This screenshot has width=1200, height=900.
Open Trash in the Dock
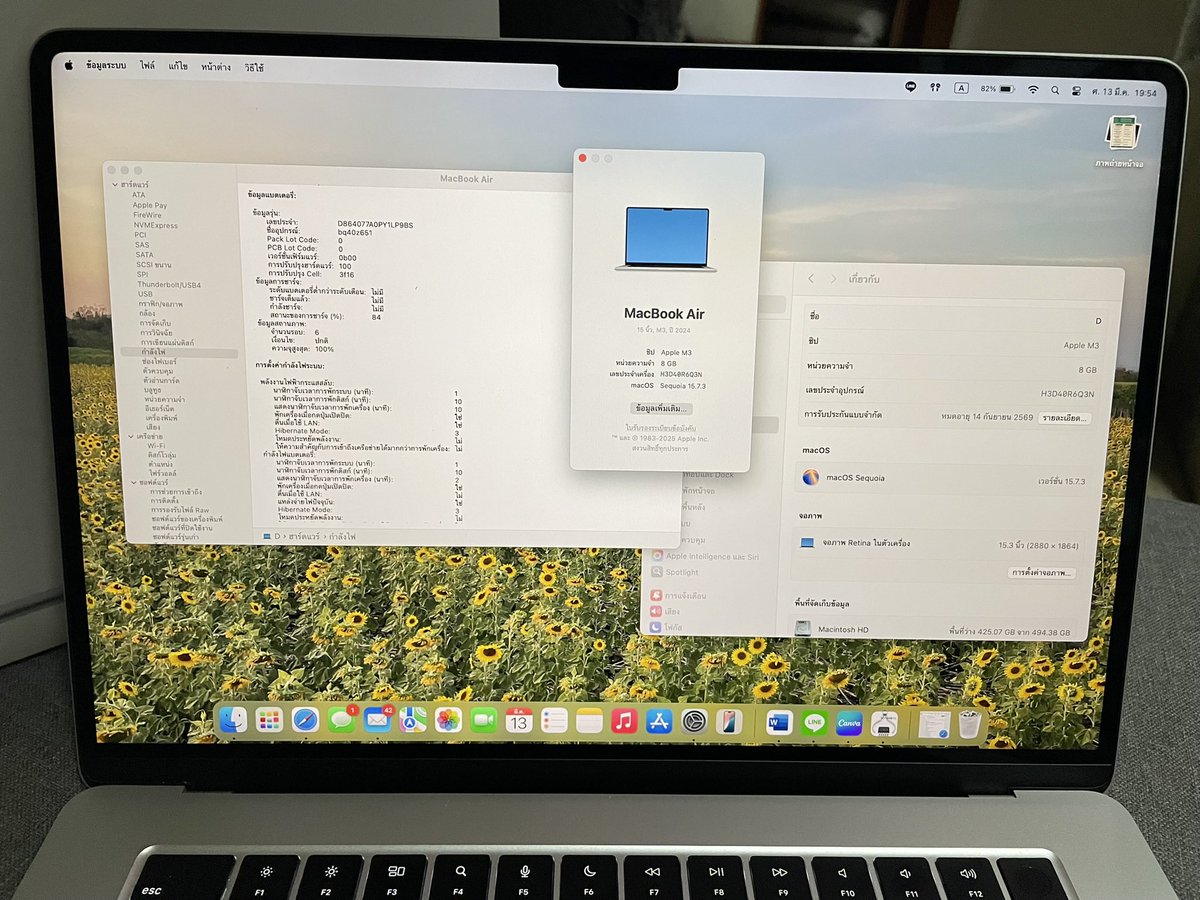(x=969, y=725)
